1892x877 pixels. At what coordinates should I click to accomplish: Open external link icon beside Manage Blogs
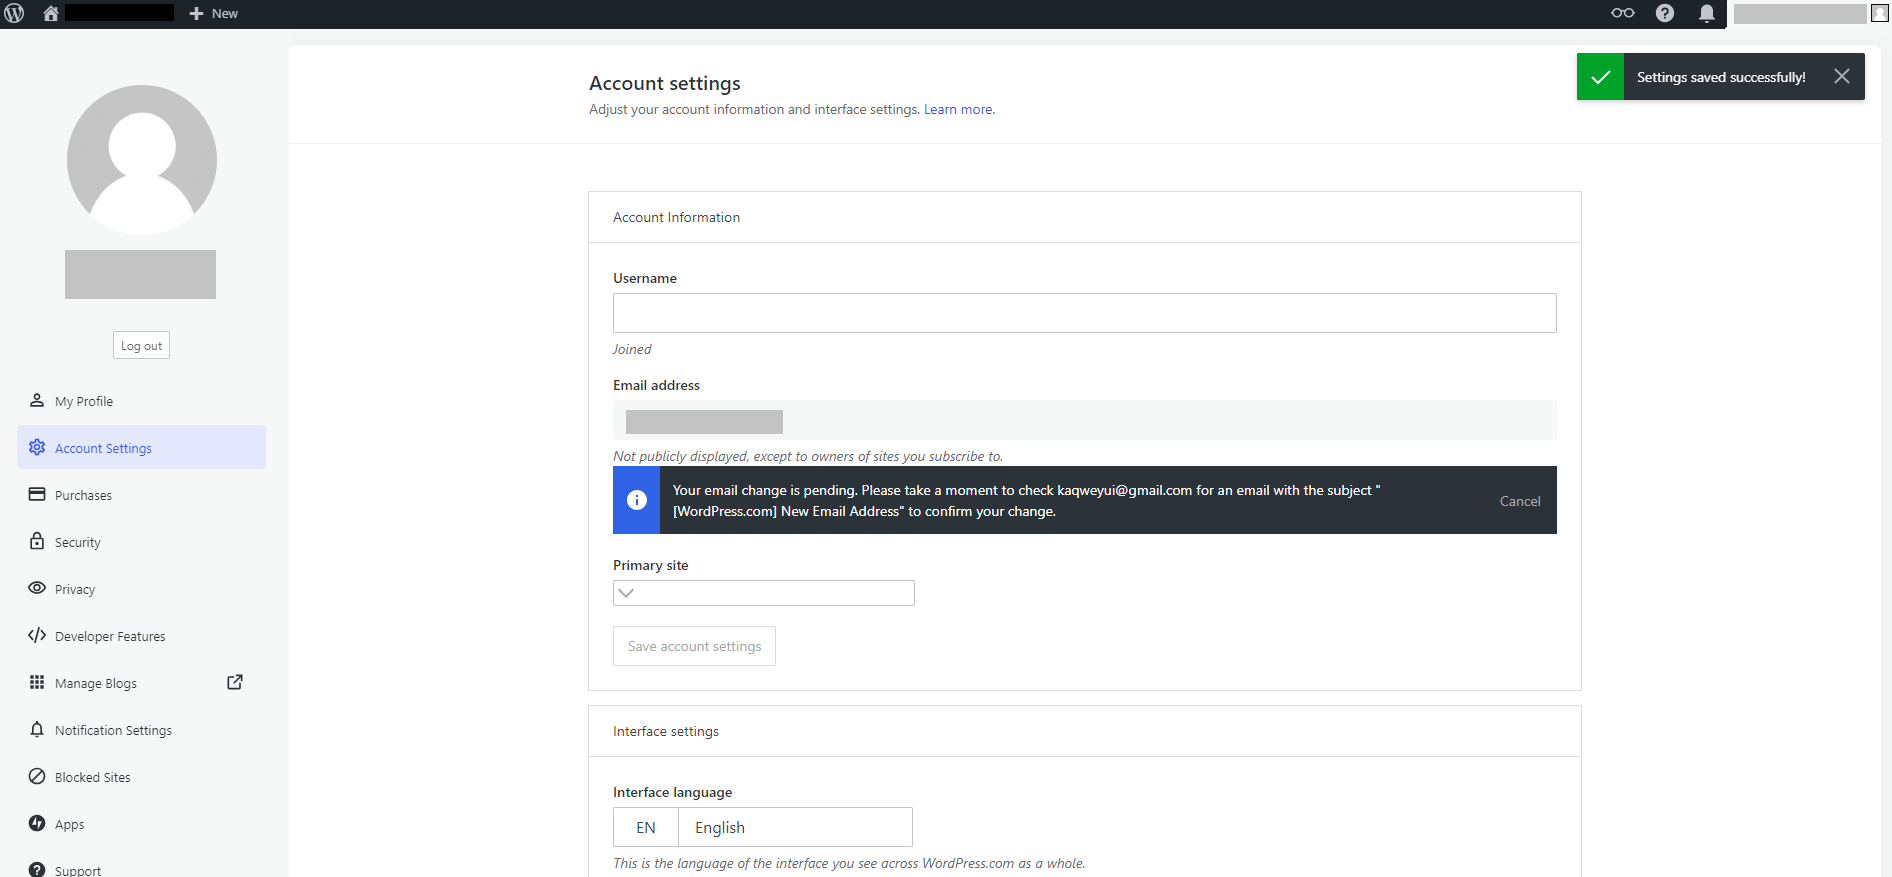(x=235, y=682)
